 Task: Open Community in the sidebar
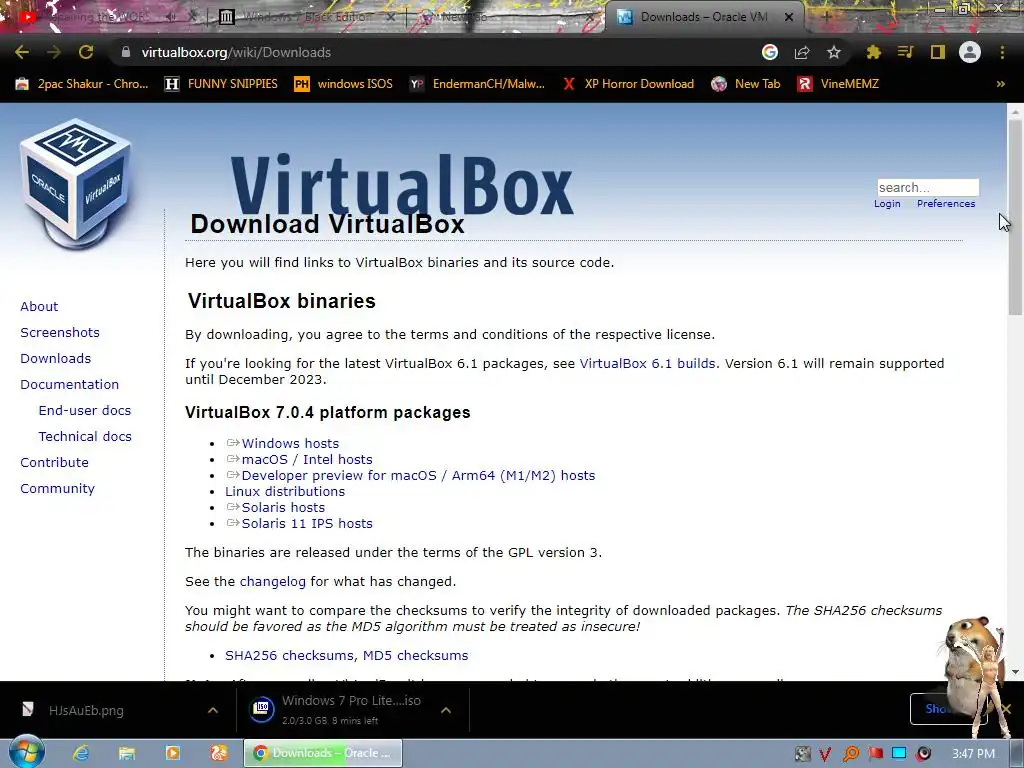(x=57, y=488)
